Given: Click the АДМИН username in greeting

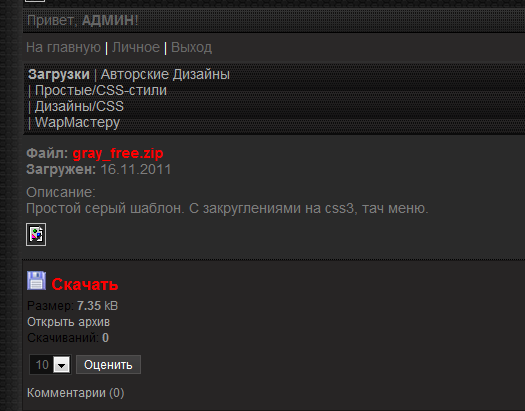Looking at the screenshot, I should pos(108,20).
